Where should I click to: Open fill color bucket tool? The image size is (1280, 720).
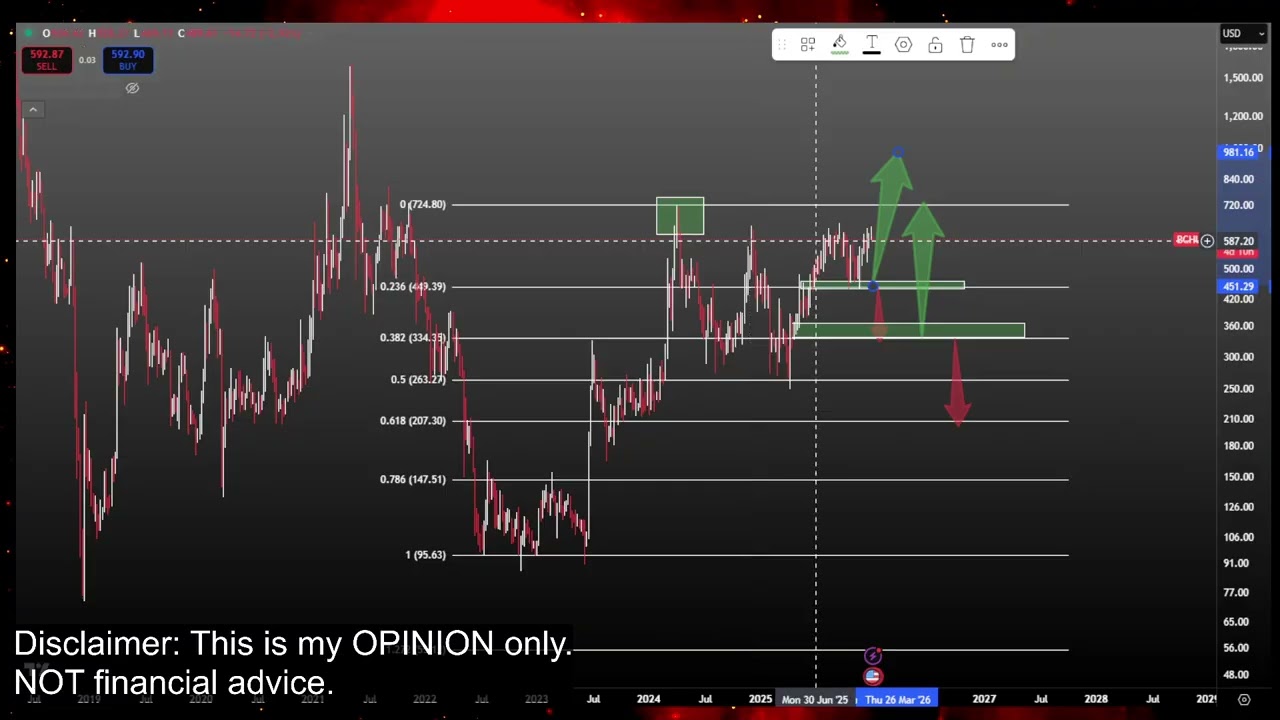840,44
